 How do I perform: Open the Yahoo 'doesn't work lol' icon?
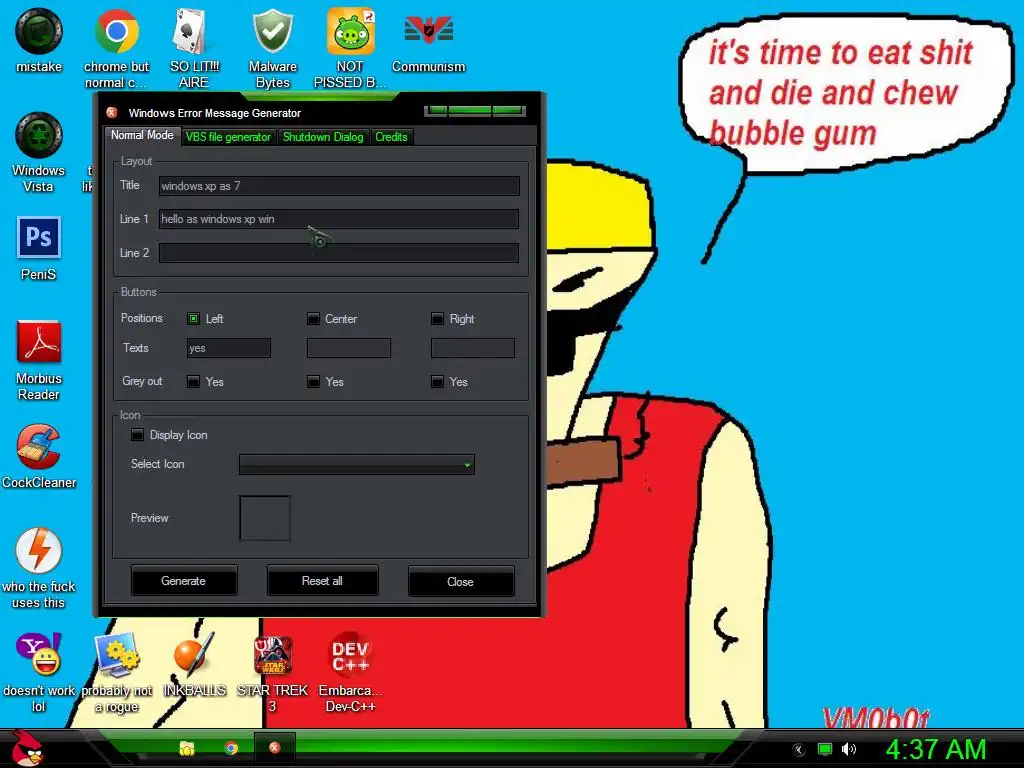tap(39, 672)
